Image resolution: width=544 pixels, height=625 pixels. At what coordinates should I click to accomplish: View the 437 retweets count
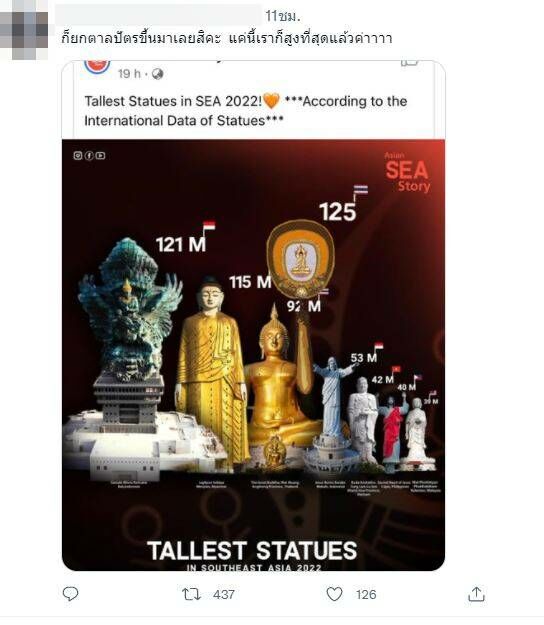tap(224, 594)
